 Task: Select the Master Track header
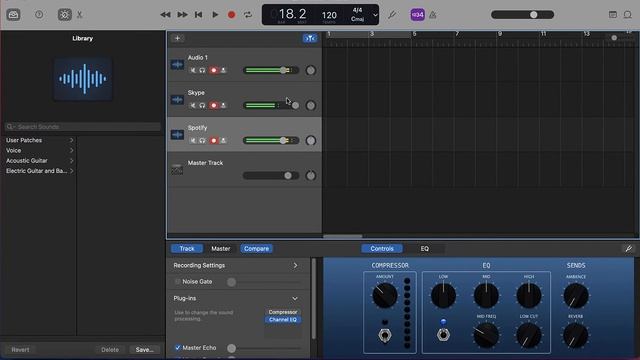click(x=244, y=169)
